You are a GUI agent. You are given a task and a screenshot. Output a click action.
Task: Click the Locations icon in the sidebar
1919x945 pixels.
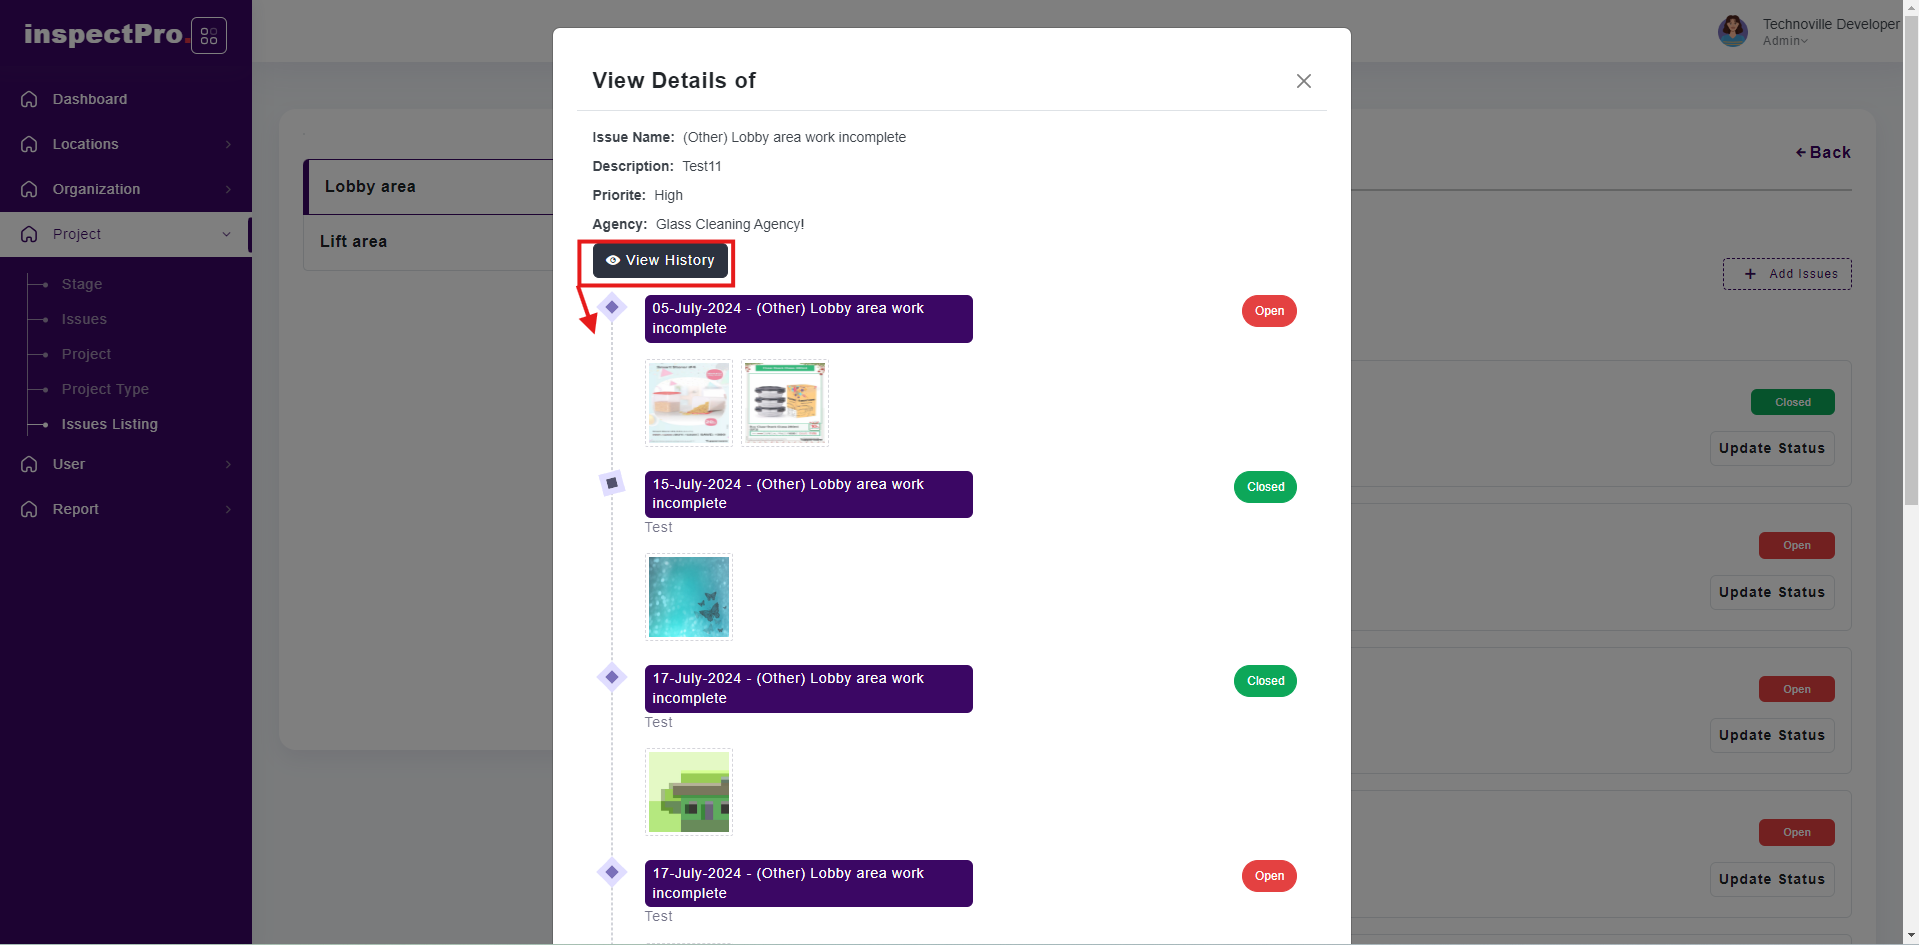click(29, 144)
